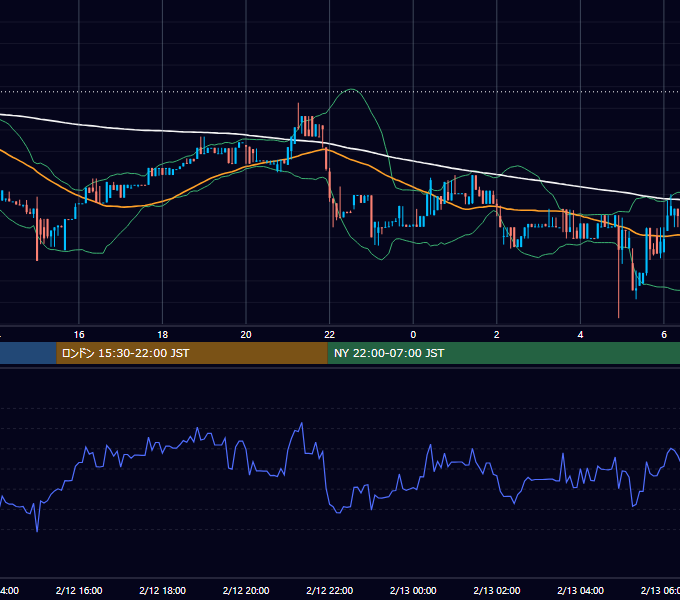The height and width of the screenshot is (600, 680).
Task: Click the 2/12 16:00 time label
Action: point(79,590)
